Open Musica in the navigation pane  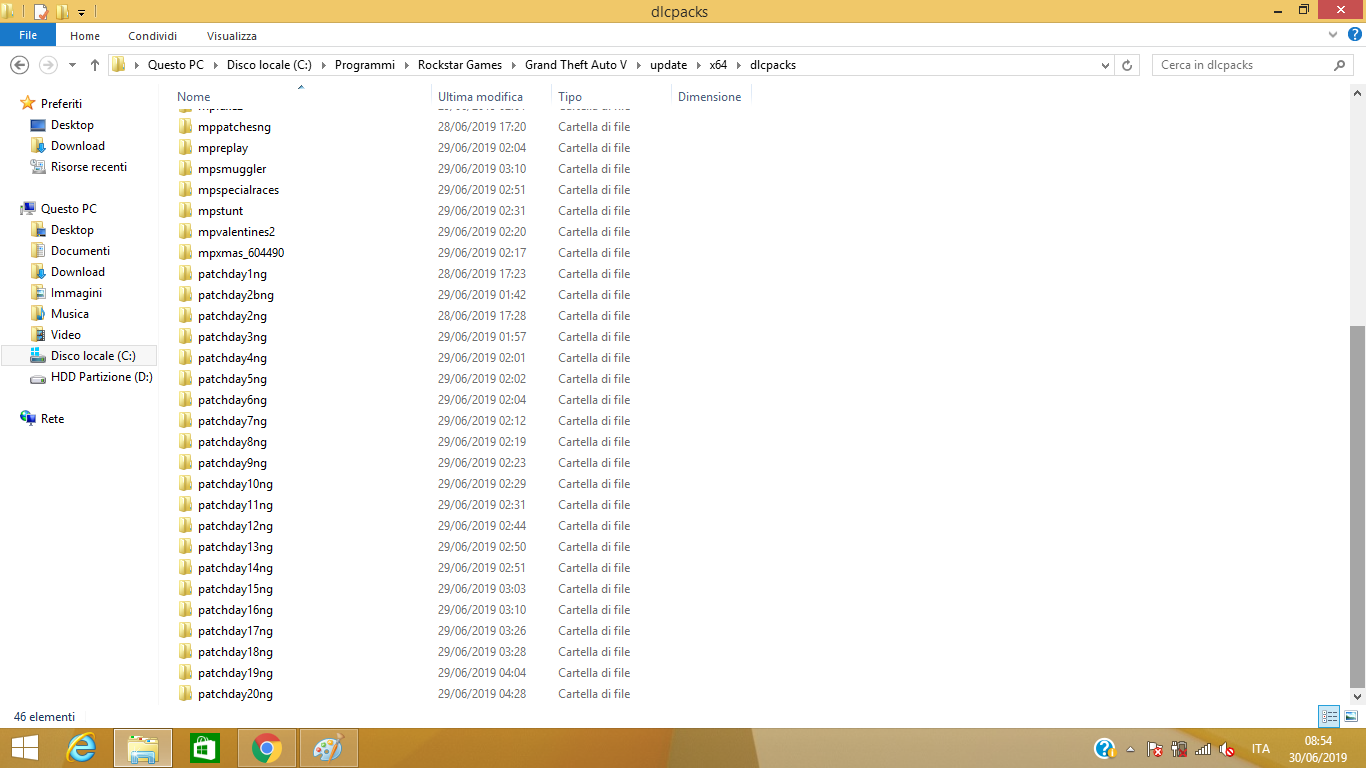tap(69, 314)
